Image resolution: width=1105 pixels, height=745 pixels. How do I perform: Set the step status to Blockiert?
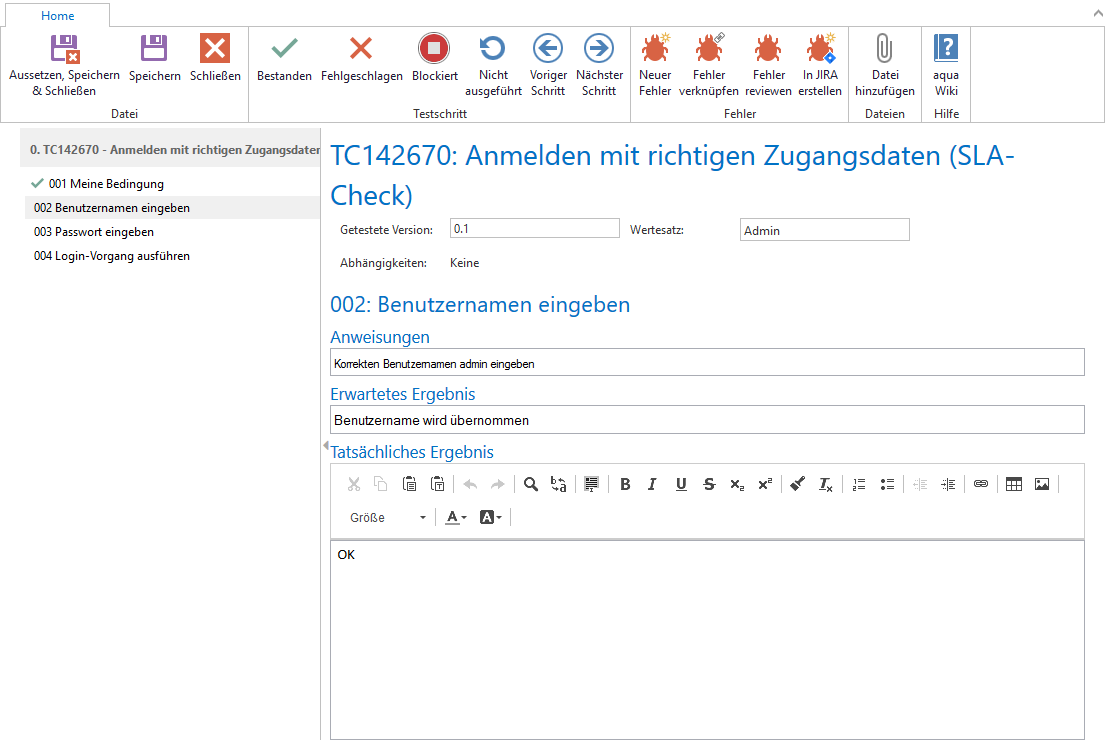(434, 59)
